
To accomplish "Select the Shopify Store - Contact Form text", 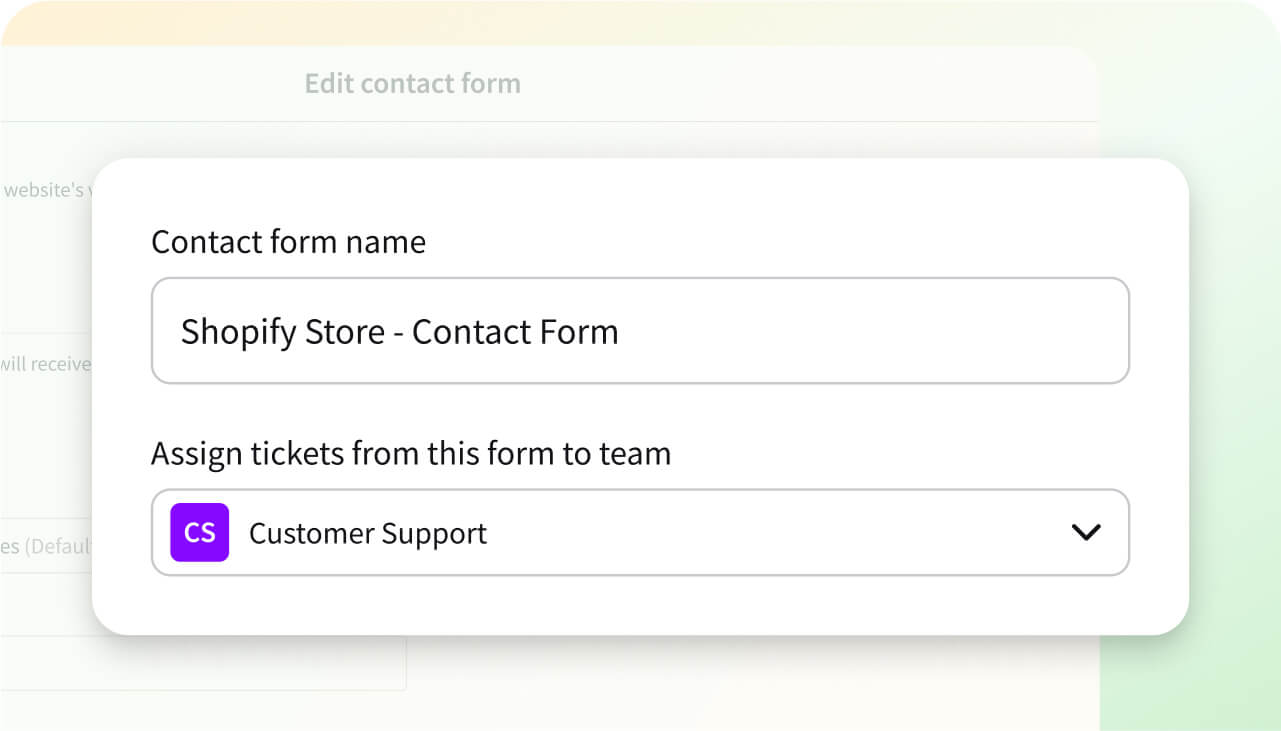I will [x=399, y=331].
